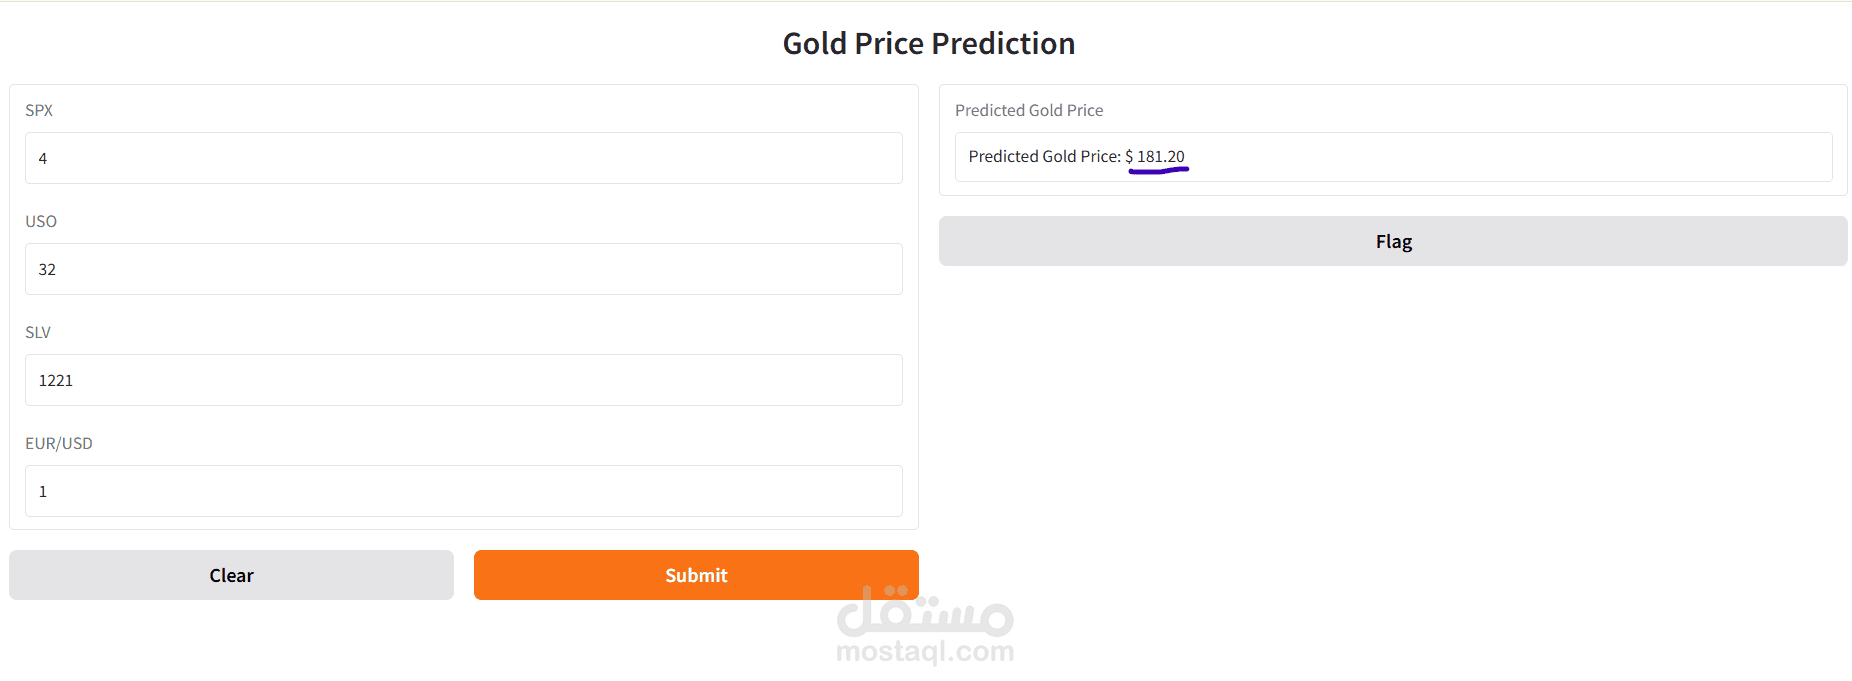Image resolution: width=1852 pixels, height=681 pixels.
Task: Click the Predicted Gold Price output textbox
Action: pyautogui.click(x=1393, y=157)
